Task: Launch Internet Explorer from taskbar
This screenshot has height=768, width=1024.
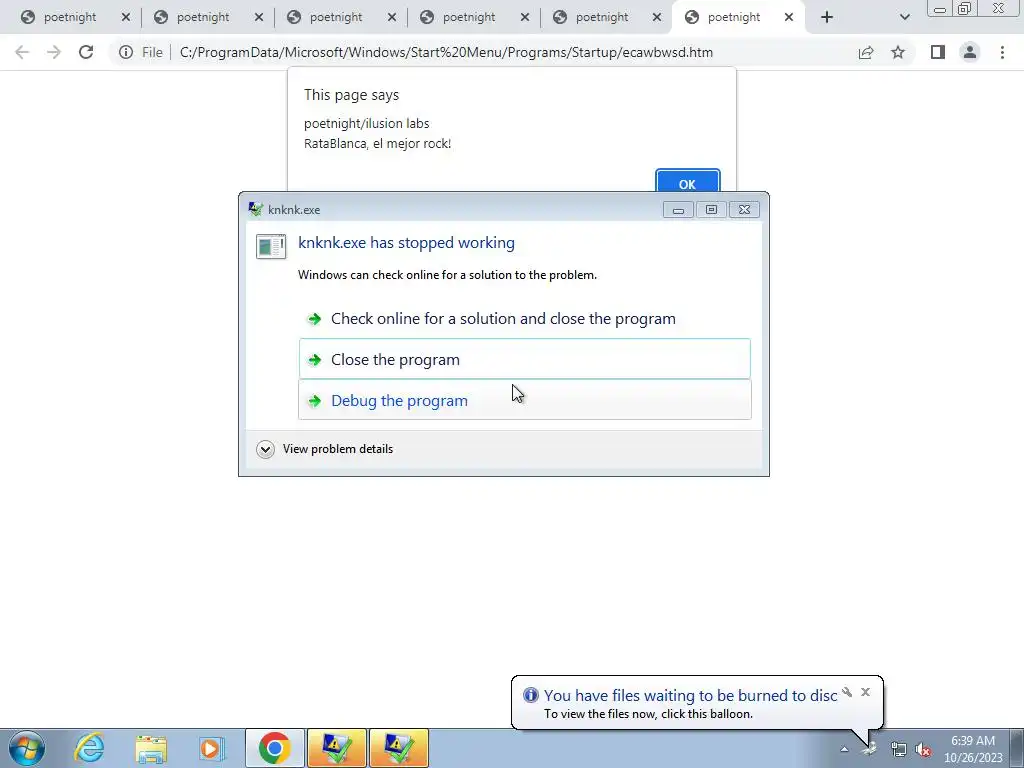Action: 89,748
